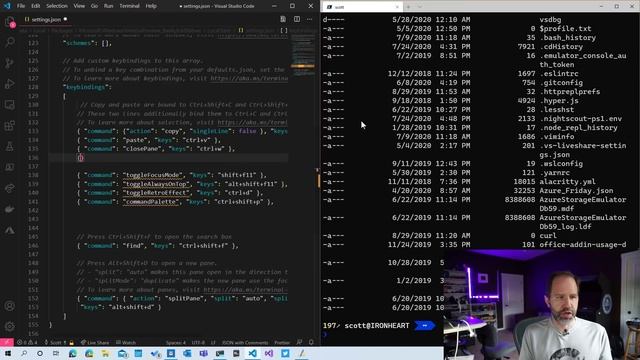Open the Docker view in activity bar
This screenshot has width=640, height=360.
pos(10,209)
